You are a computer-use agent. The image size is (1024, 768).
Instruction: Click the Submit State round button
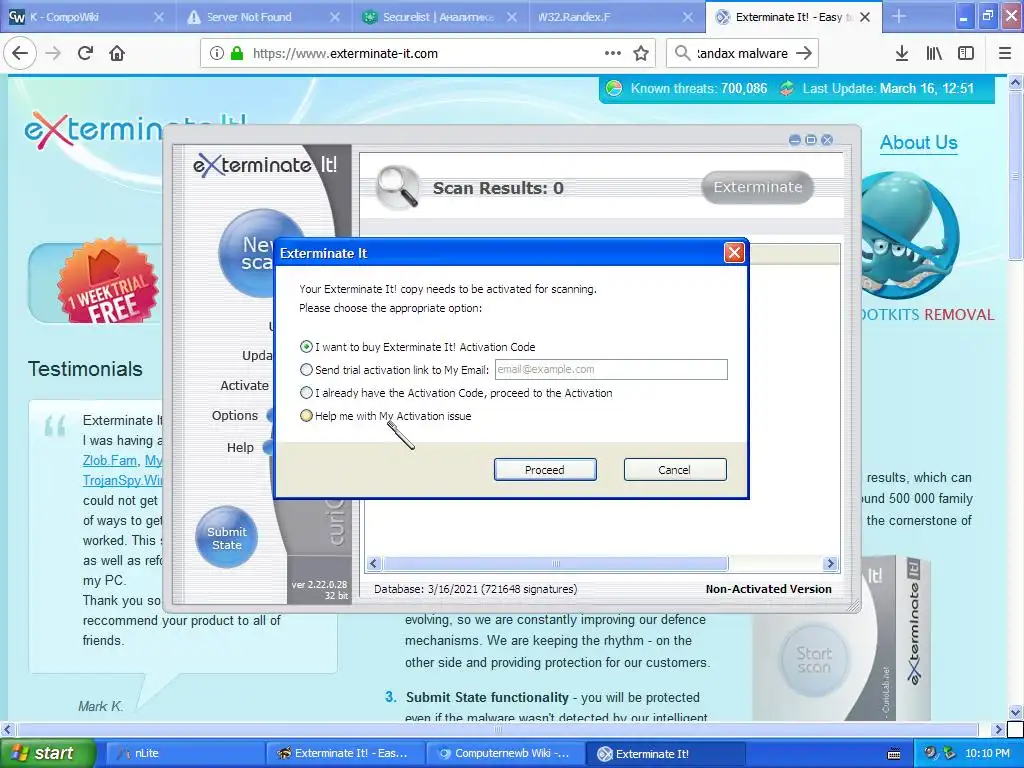click(x=227, y=537)
